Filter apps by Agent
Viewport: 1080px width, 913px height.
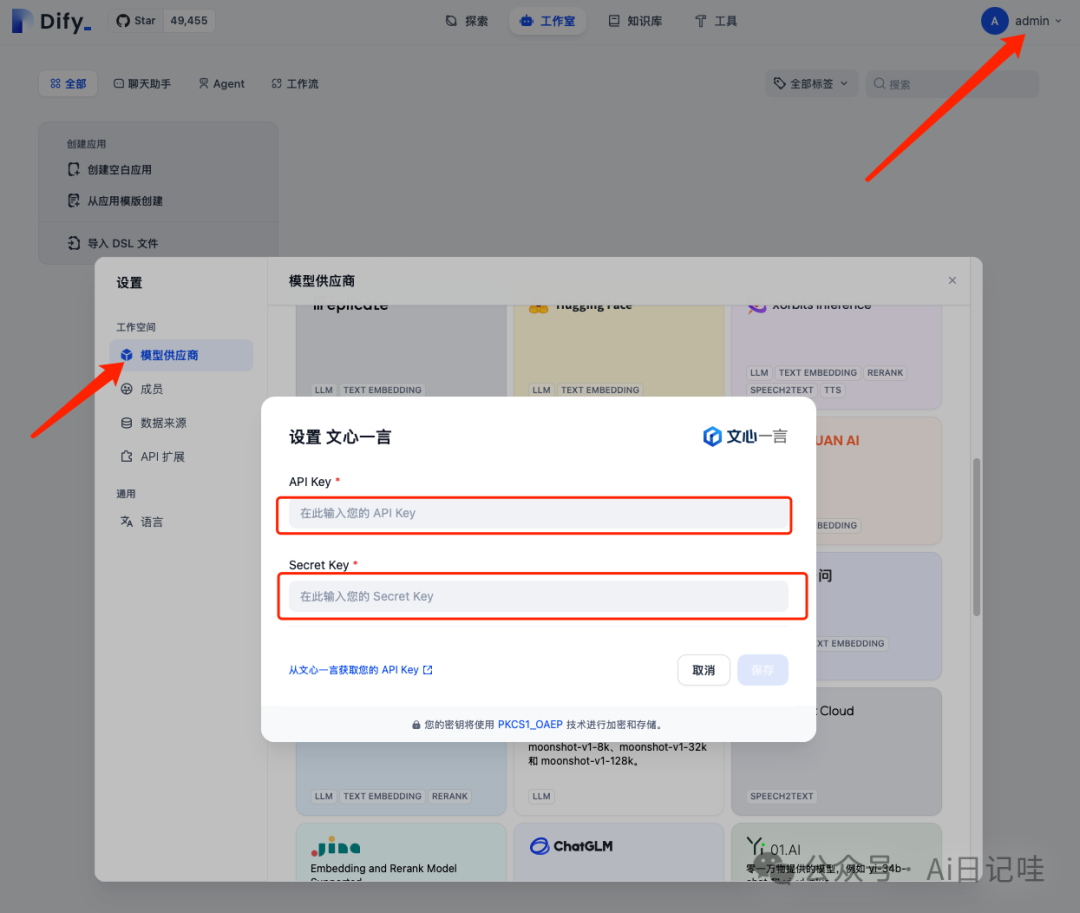coord(222,83)
